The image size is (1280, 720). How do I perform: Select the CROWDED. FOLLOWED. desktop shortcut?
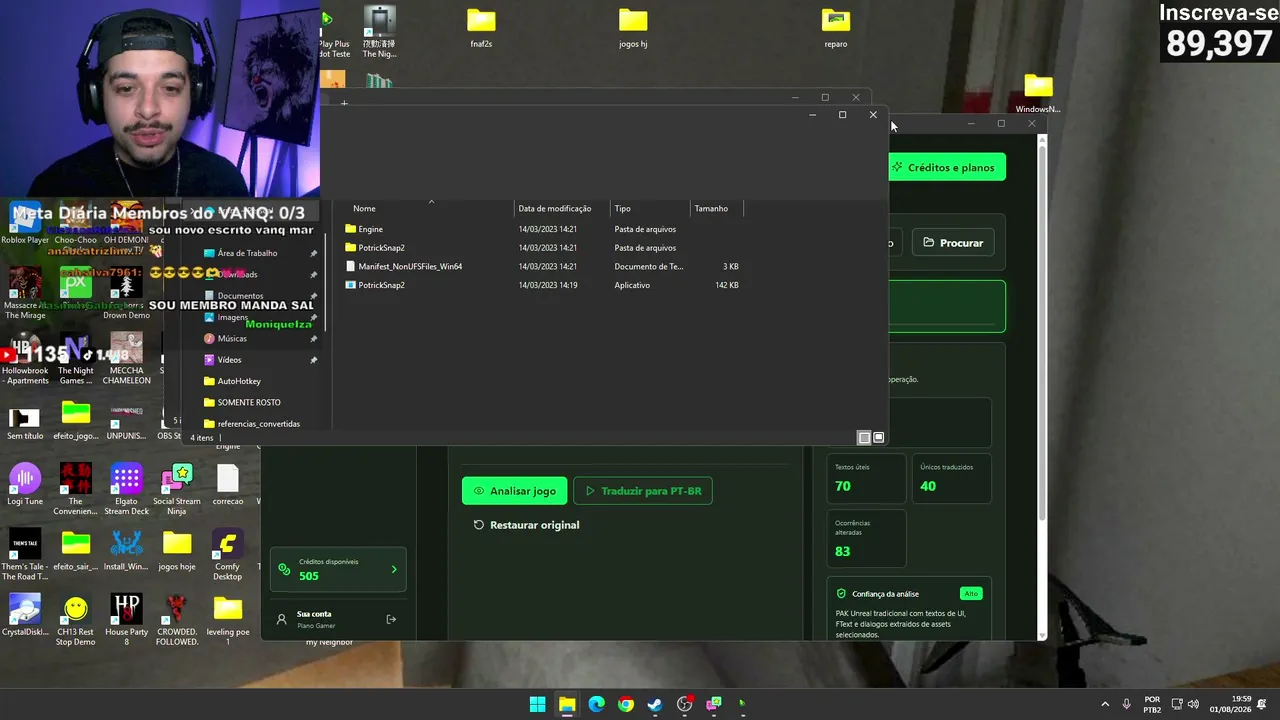click(177, 620)
